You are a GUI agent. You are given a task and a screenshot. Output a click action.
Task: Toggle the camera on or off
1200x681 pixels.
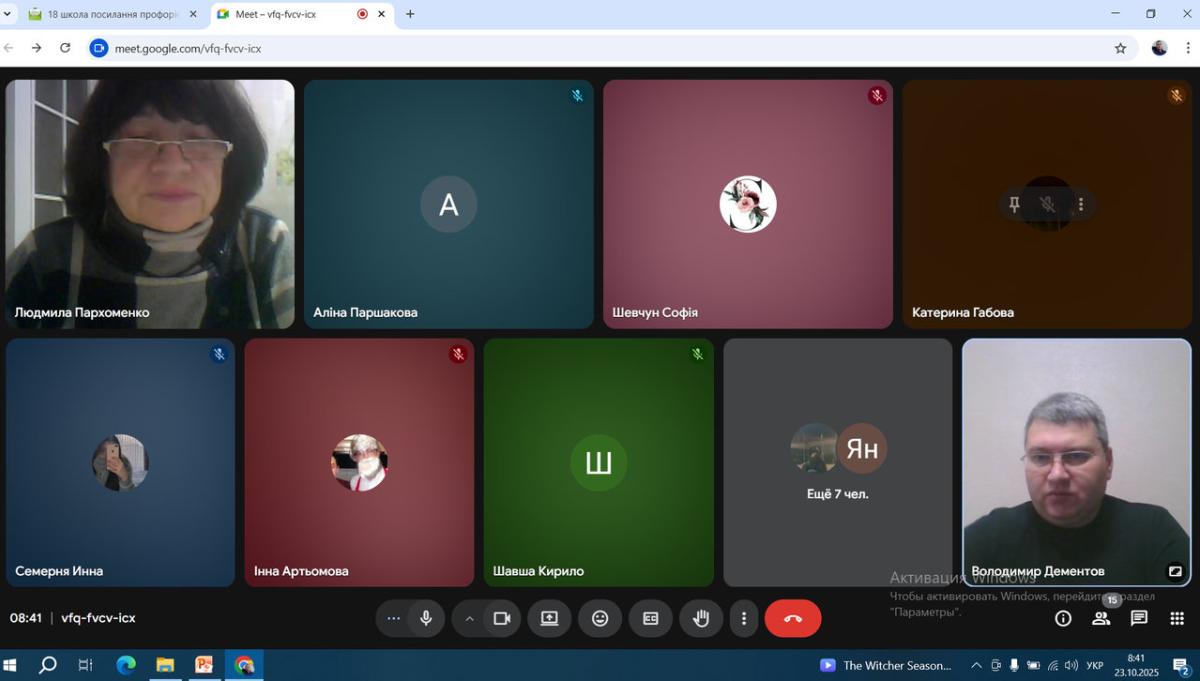pos(502,619)
